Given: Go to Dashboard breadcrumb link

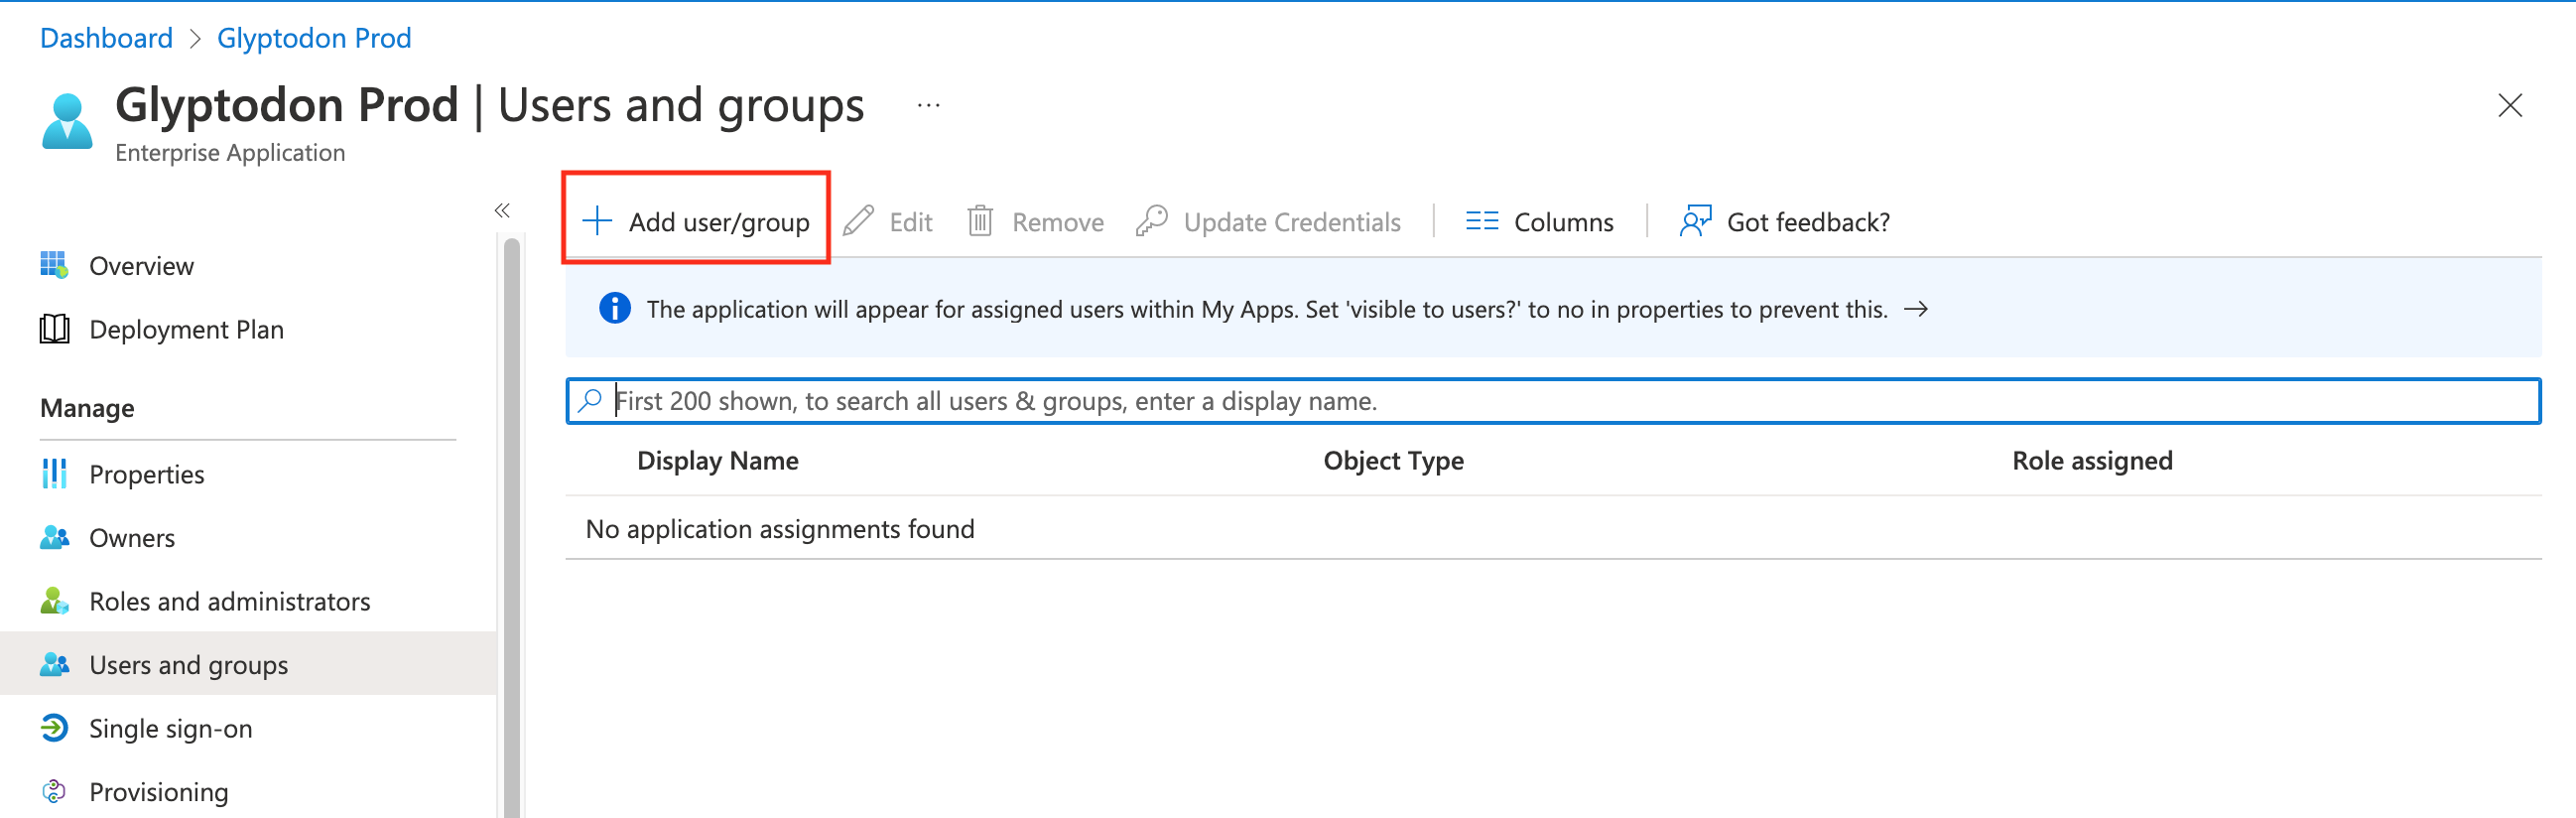Looking at the screenshot, I should [x=106, y=38].
